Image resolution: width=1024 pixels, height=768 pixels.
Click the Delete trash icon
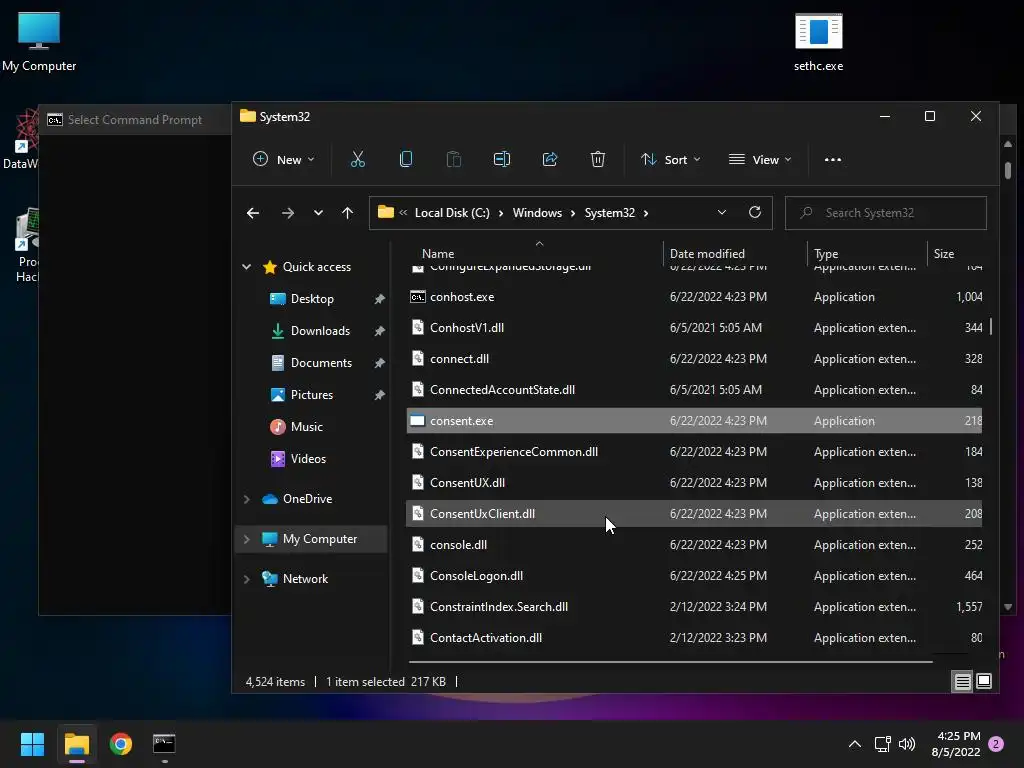coord(598,159)
